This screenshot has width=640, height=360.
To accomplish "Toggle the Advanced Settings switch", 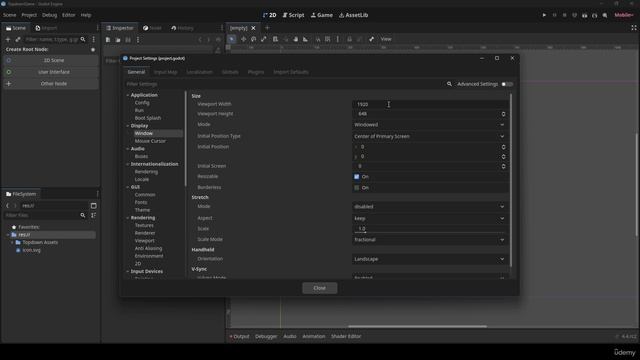I will [507, 84].
